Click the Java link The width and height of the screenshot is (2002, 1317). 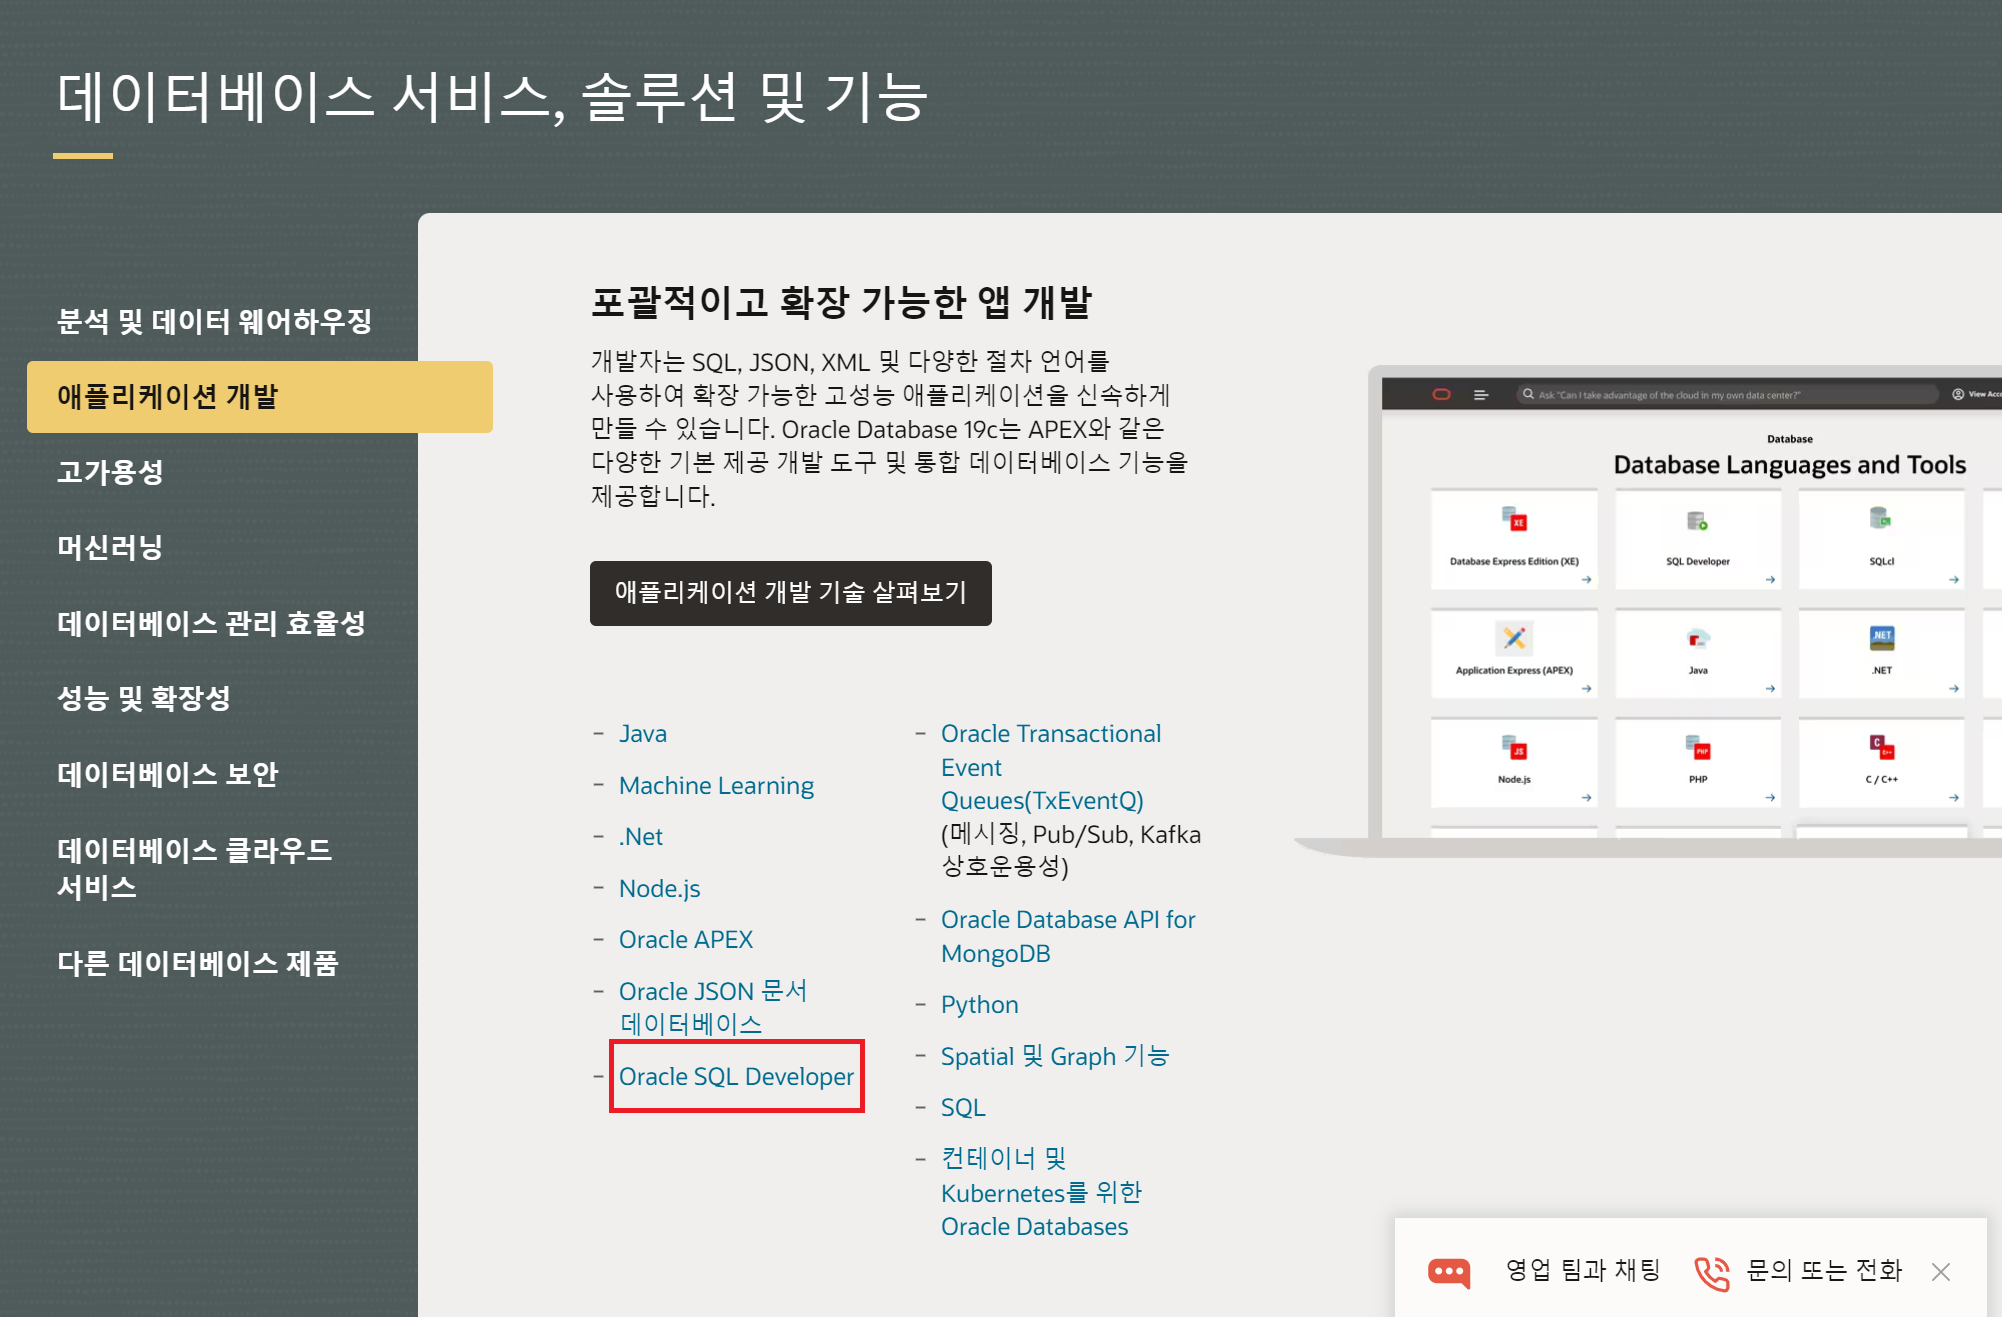(x=642, y=733)
